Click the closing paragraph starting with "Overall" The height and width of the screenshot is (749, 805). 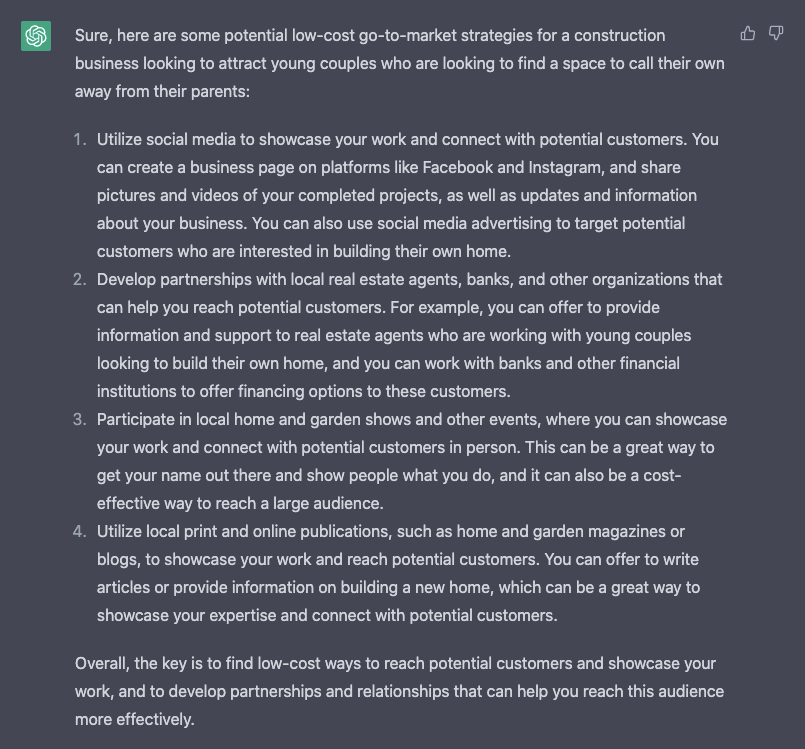(399, 692)
